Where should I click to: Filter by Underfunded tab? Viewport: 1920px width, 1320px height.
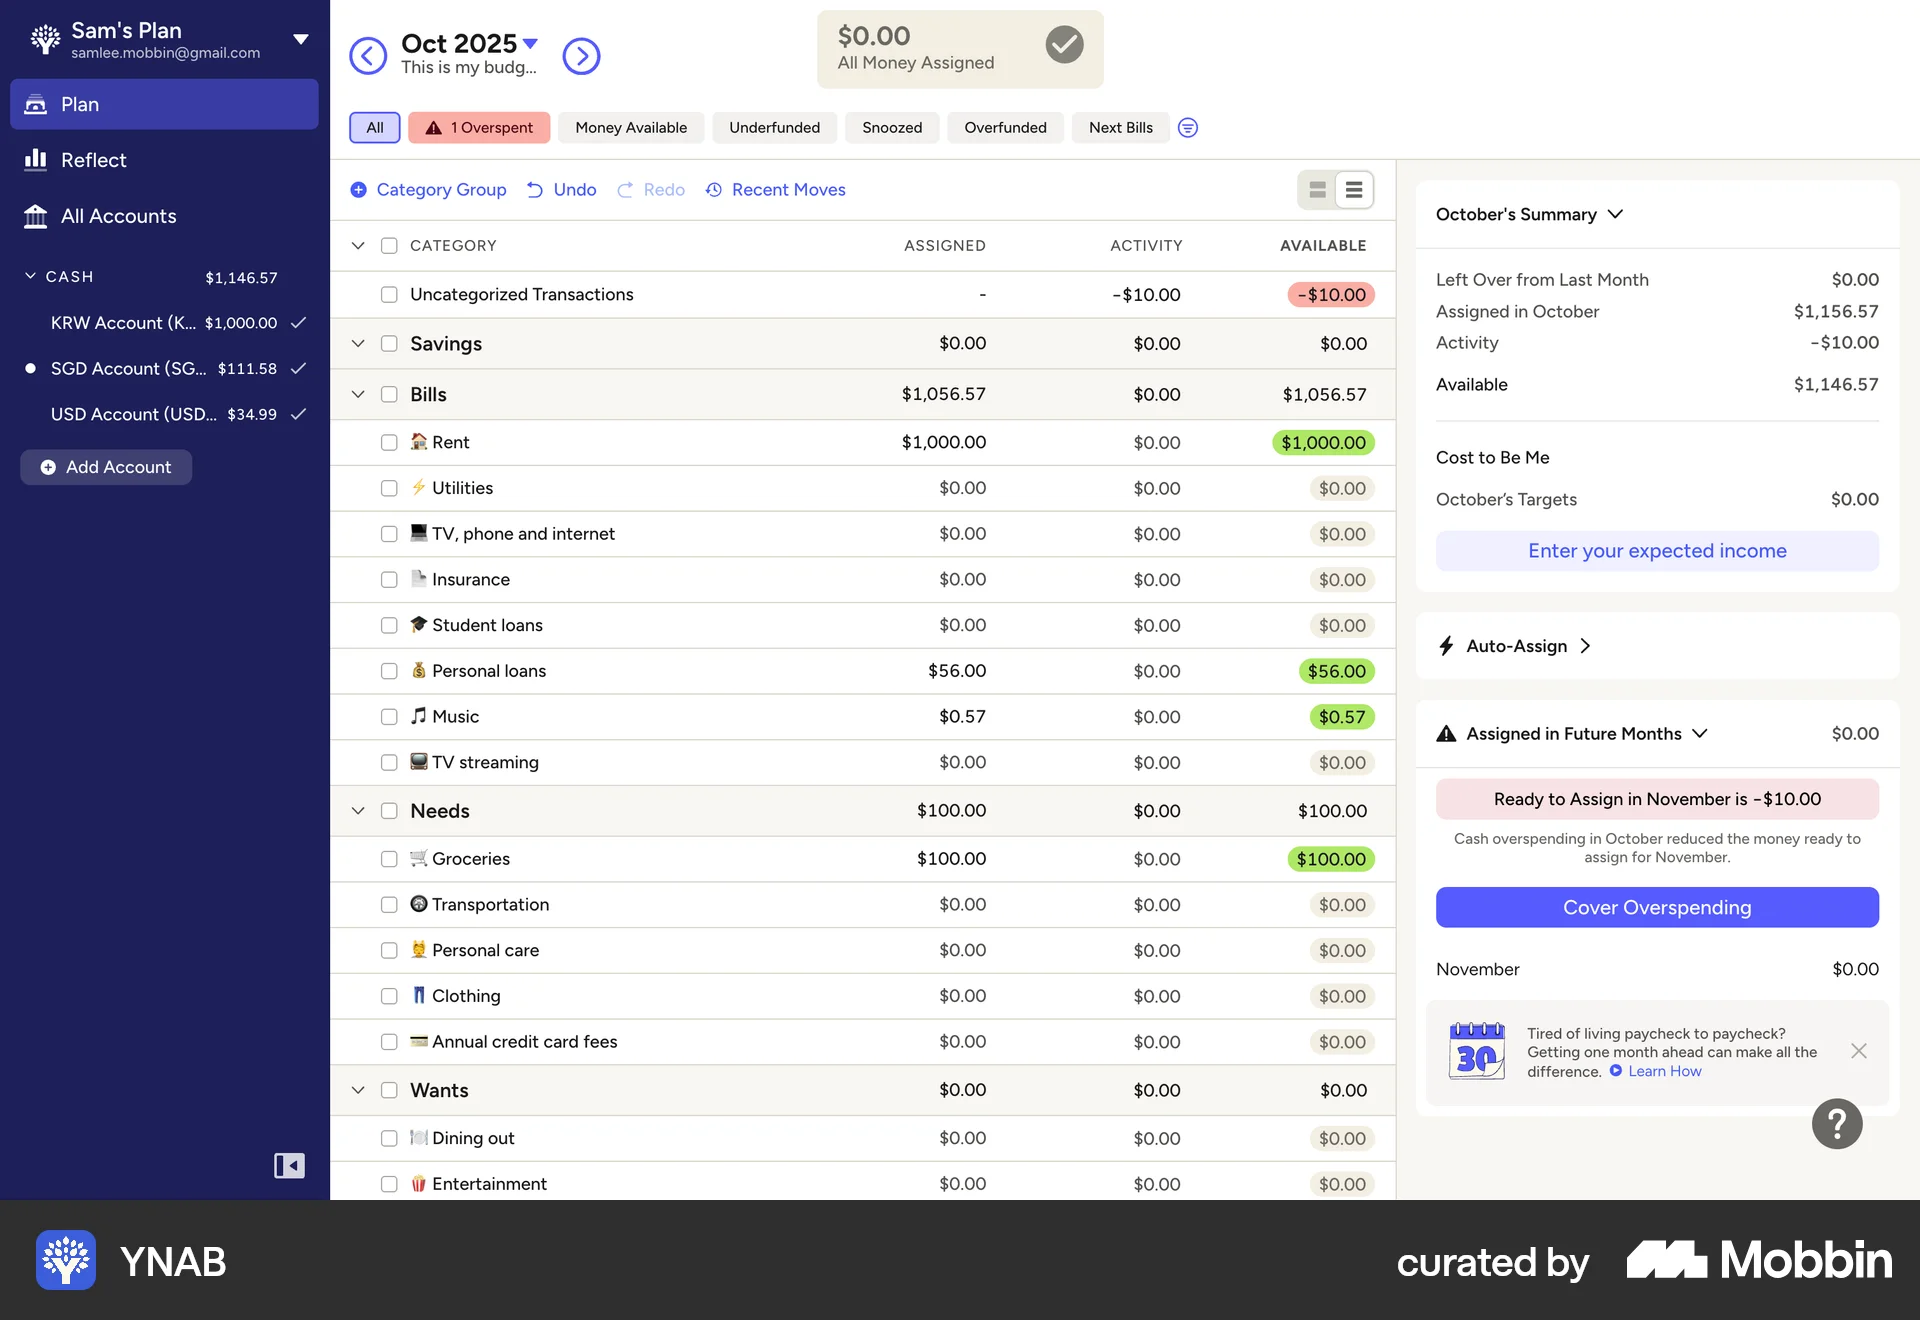click(774, 128)
